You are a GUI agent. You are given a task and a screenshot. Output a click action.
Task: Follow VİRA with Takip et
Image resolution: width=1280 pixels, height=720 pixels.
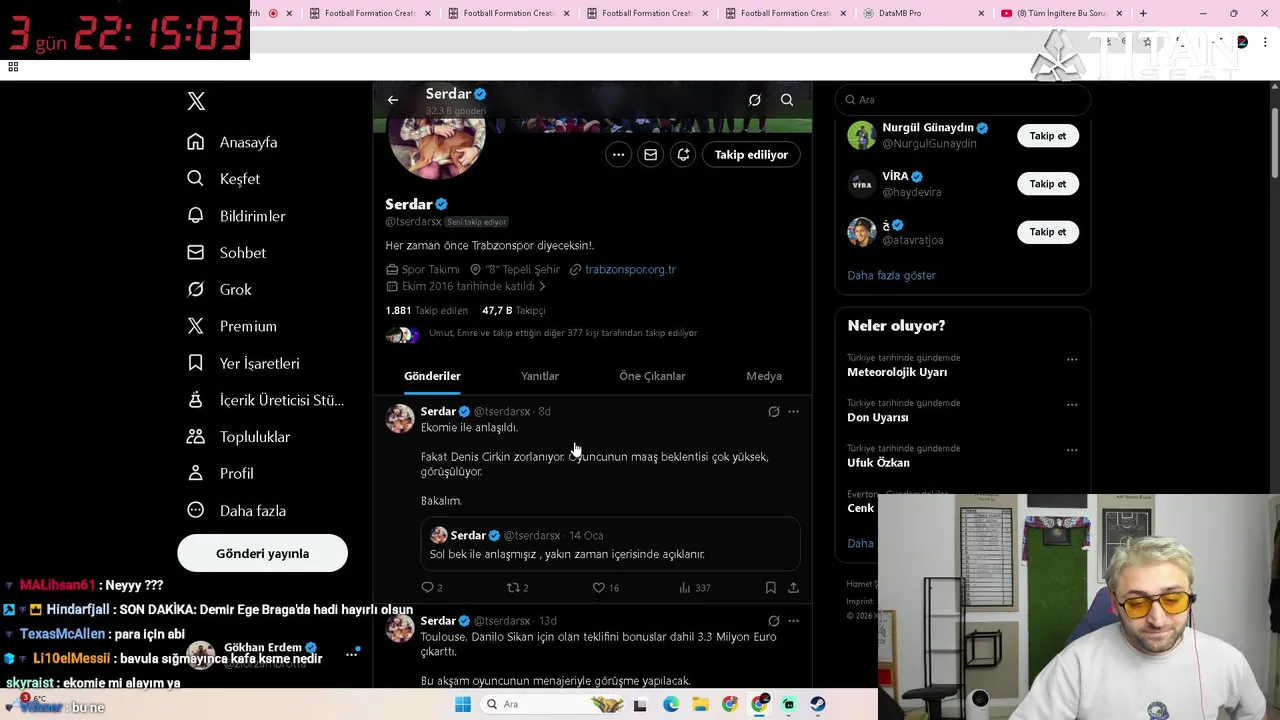(x=1047, y=184)
